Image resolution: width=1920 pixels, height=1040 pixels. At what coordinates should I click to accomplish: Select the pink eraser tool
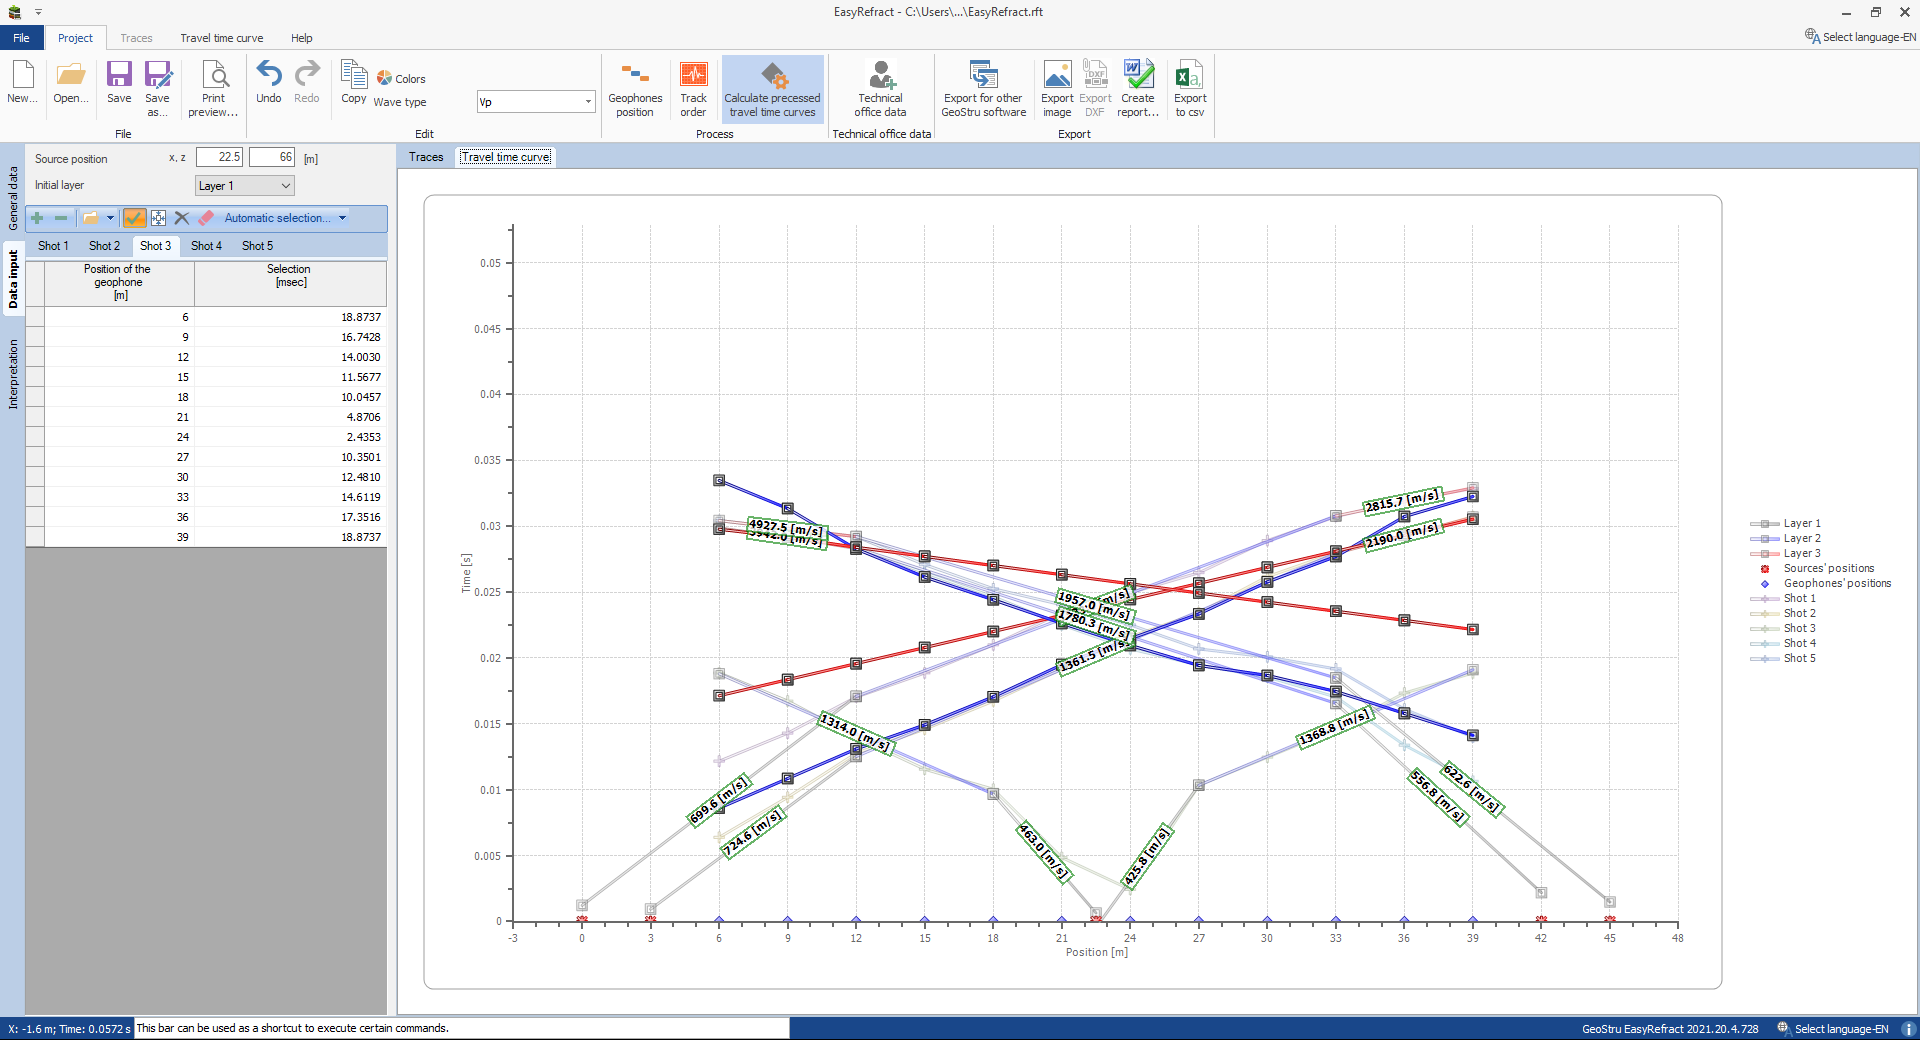point(206,218)
